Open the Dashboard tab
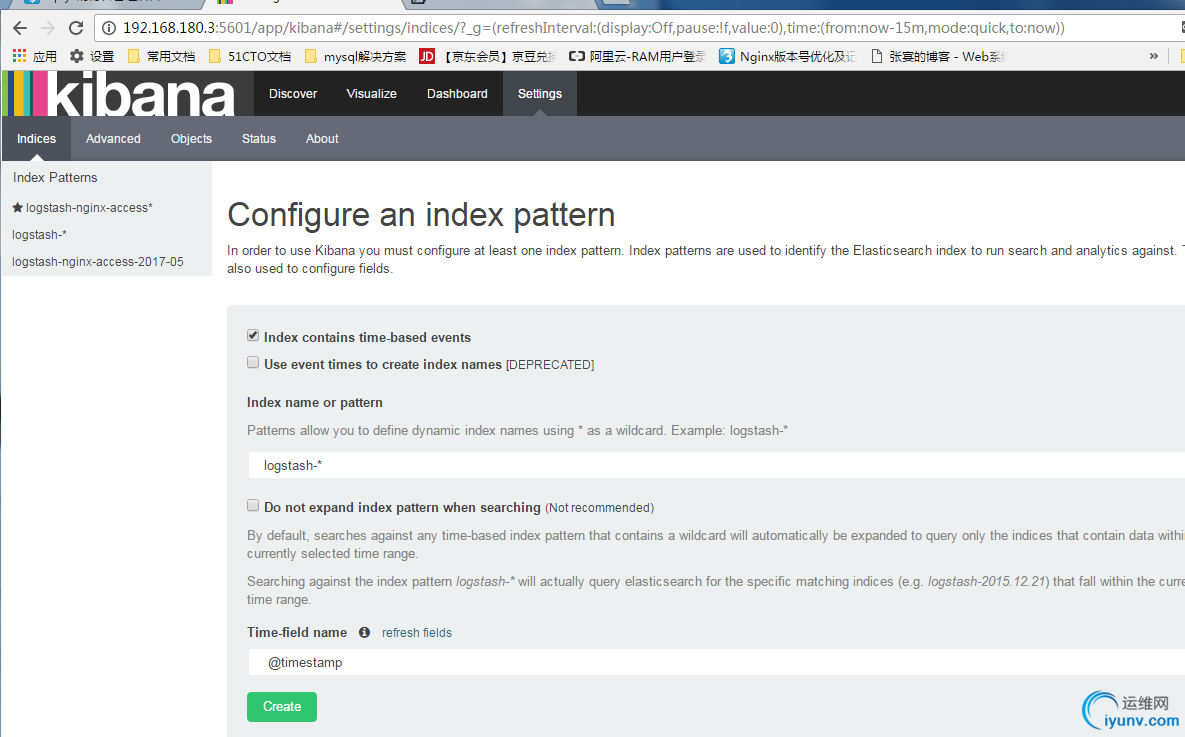The height and width of the screenshot is (737, 1185). 457,94
